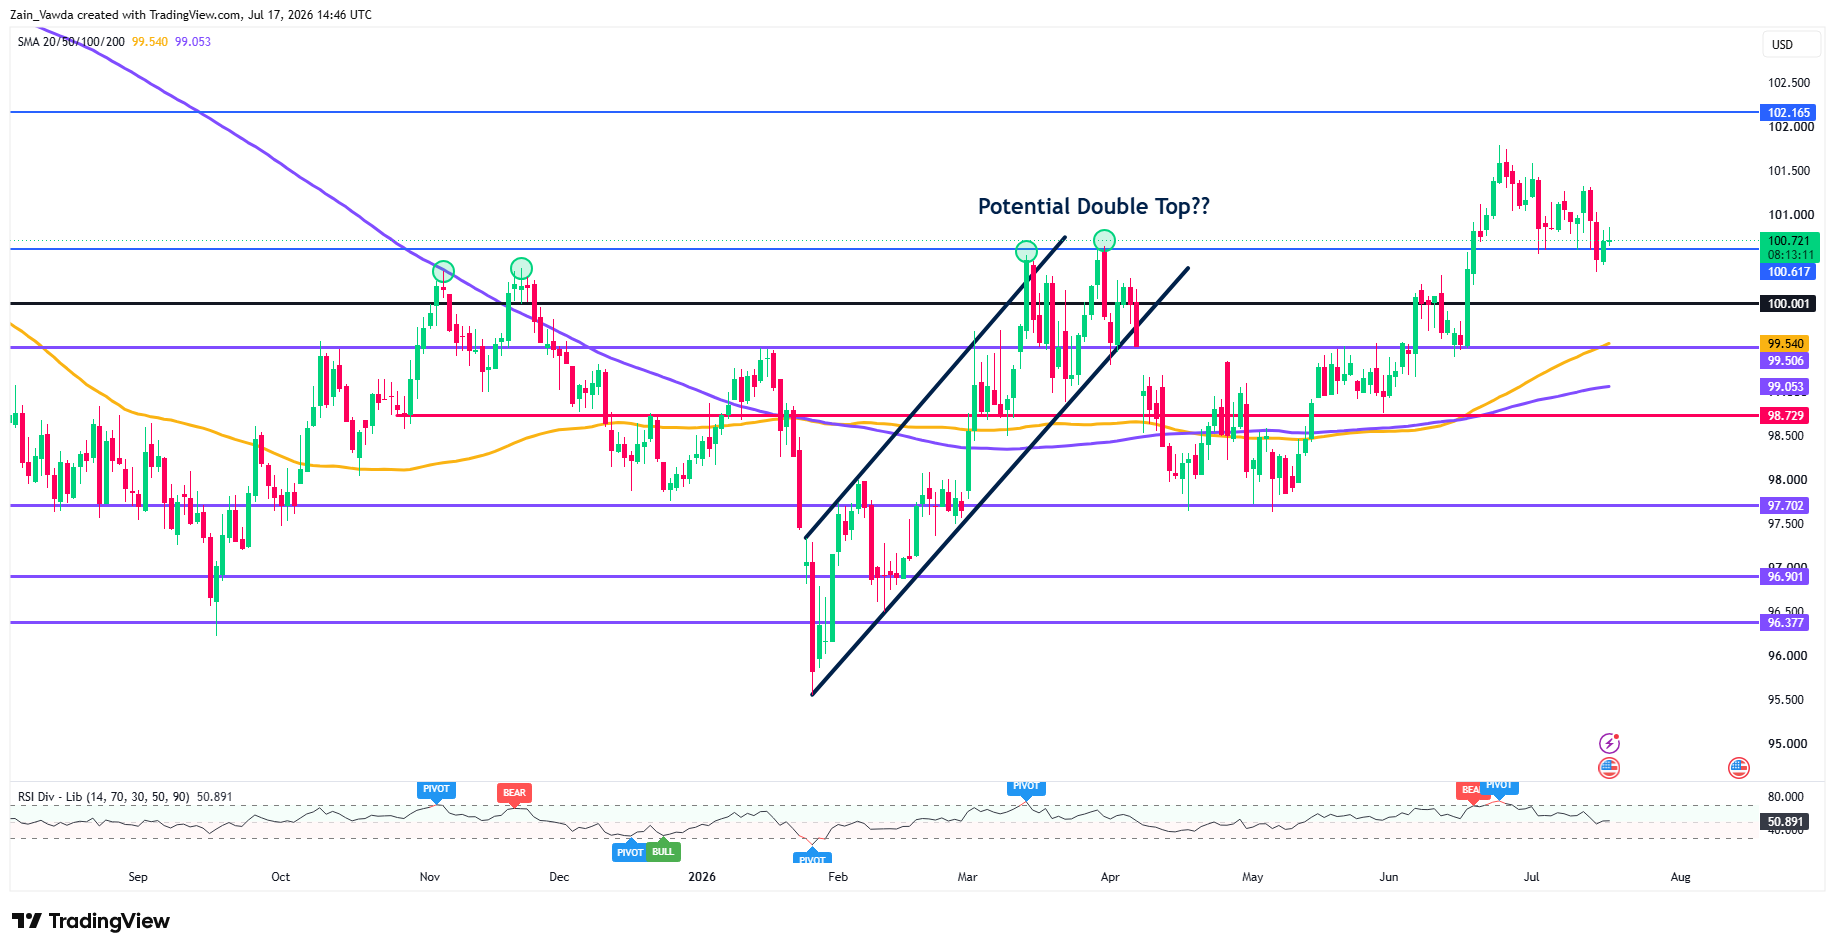Click the purple 99.053 value in SMA legend
The image size is (1835, 951).
click(193, 42)
